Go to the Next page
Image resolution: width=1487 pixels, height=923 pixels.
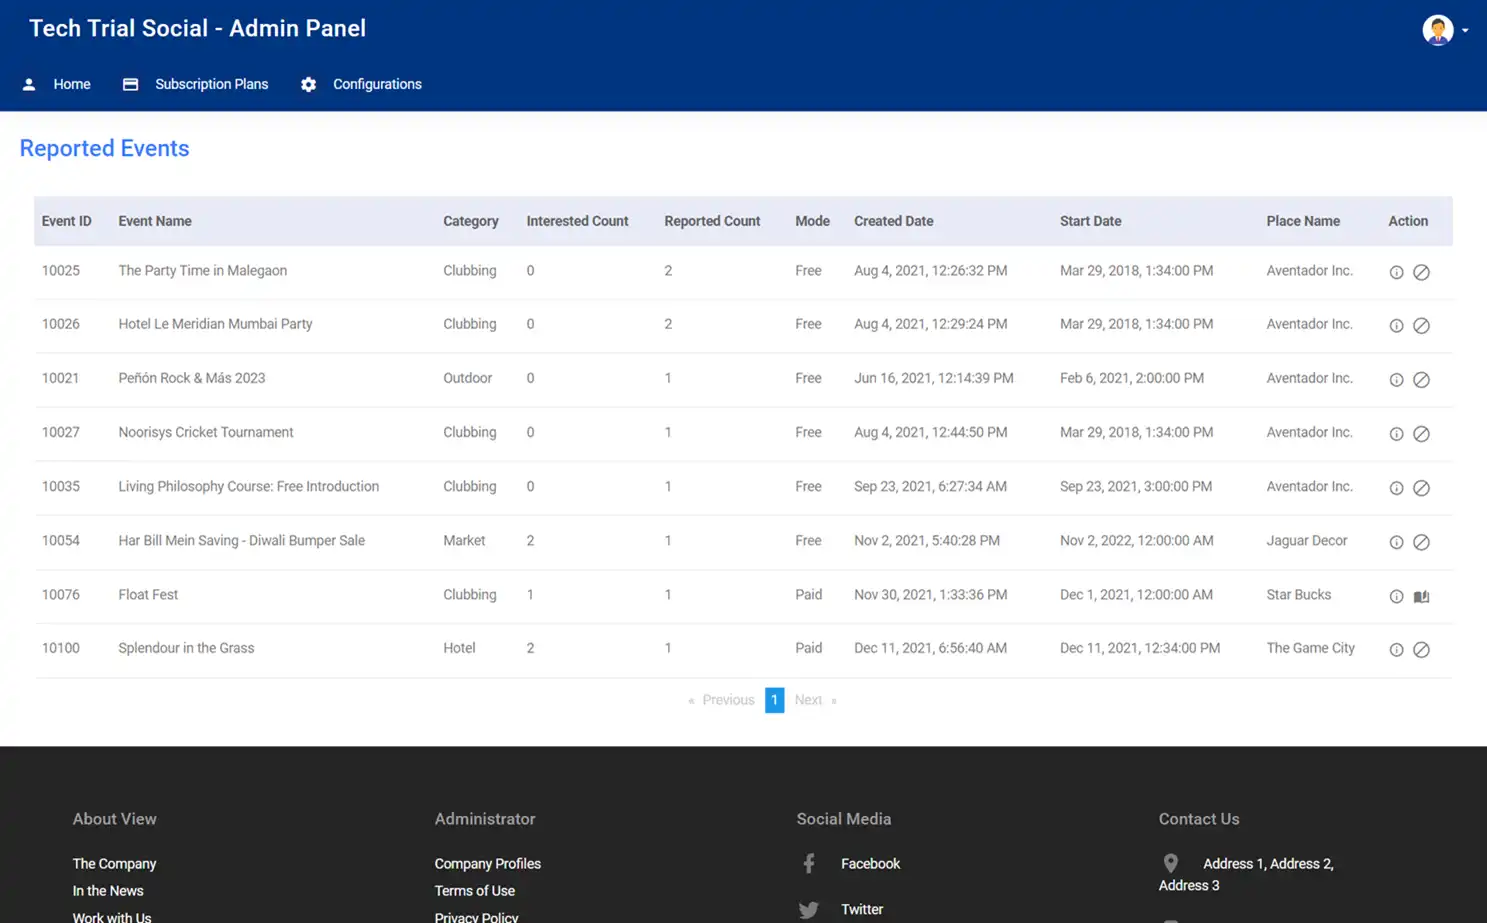pyautogui.click(x=808, y=700)
